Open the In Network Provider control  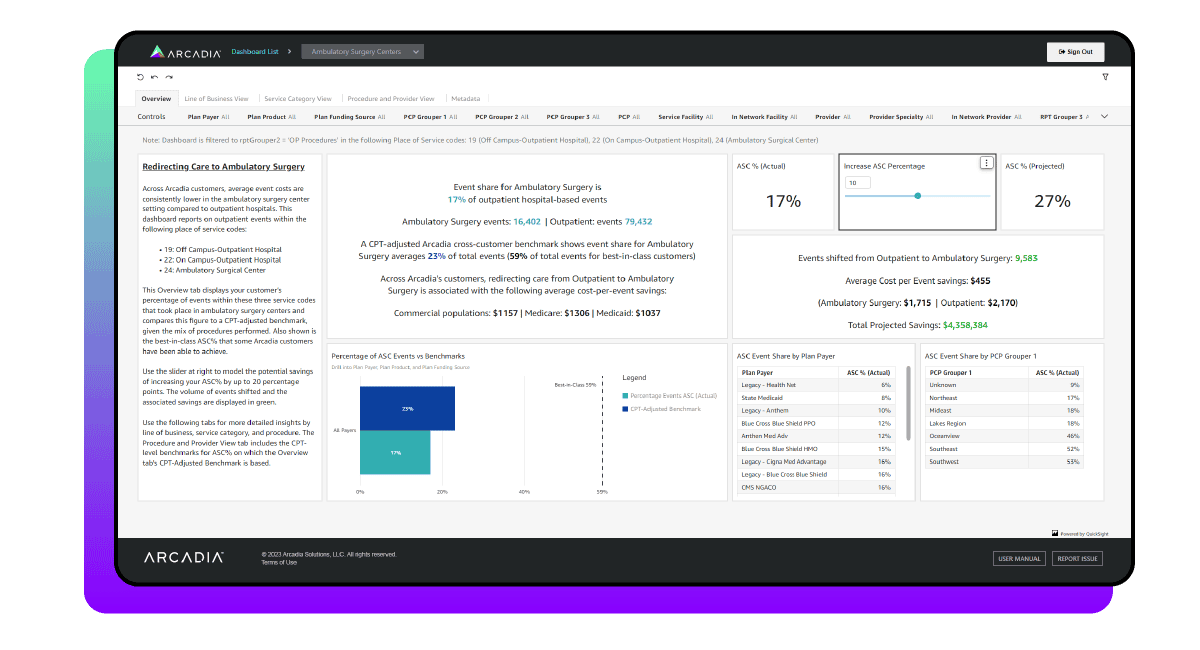[x=987, y=117]
